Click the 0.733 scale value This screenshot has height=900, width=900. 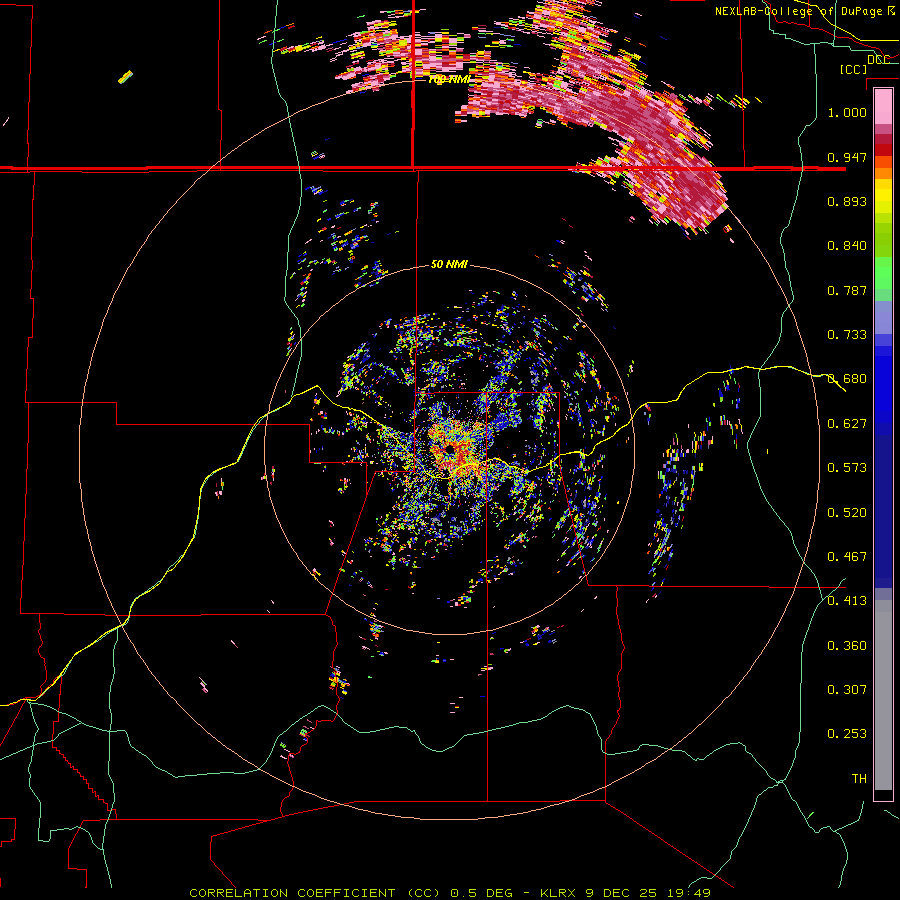[x=847, y=335]
